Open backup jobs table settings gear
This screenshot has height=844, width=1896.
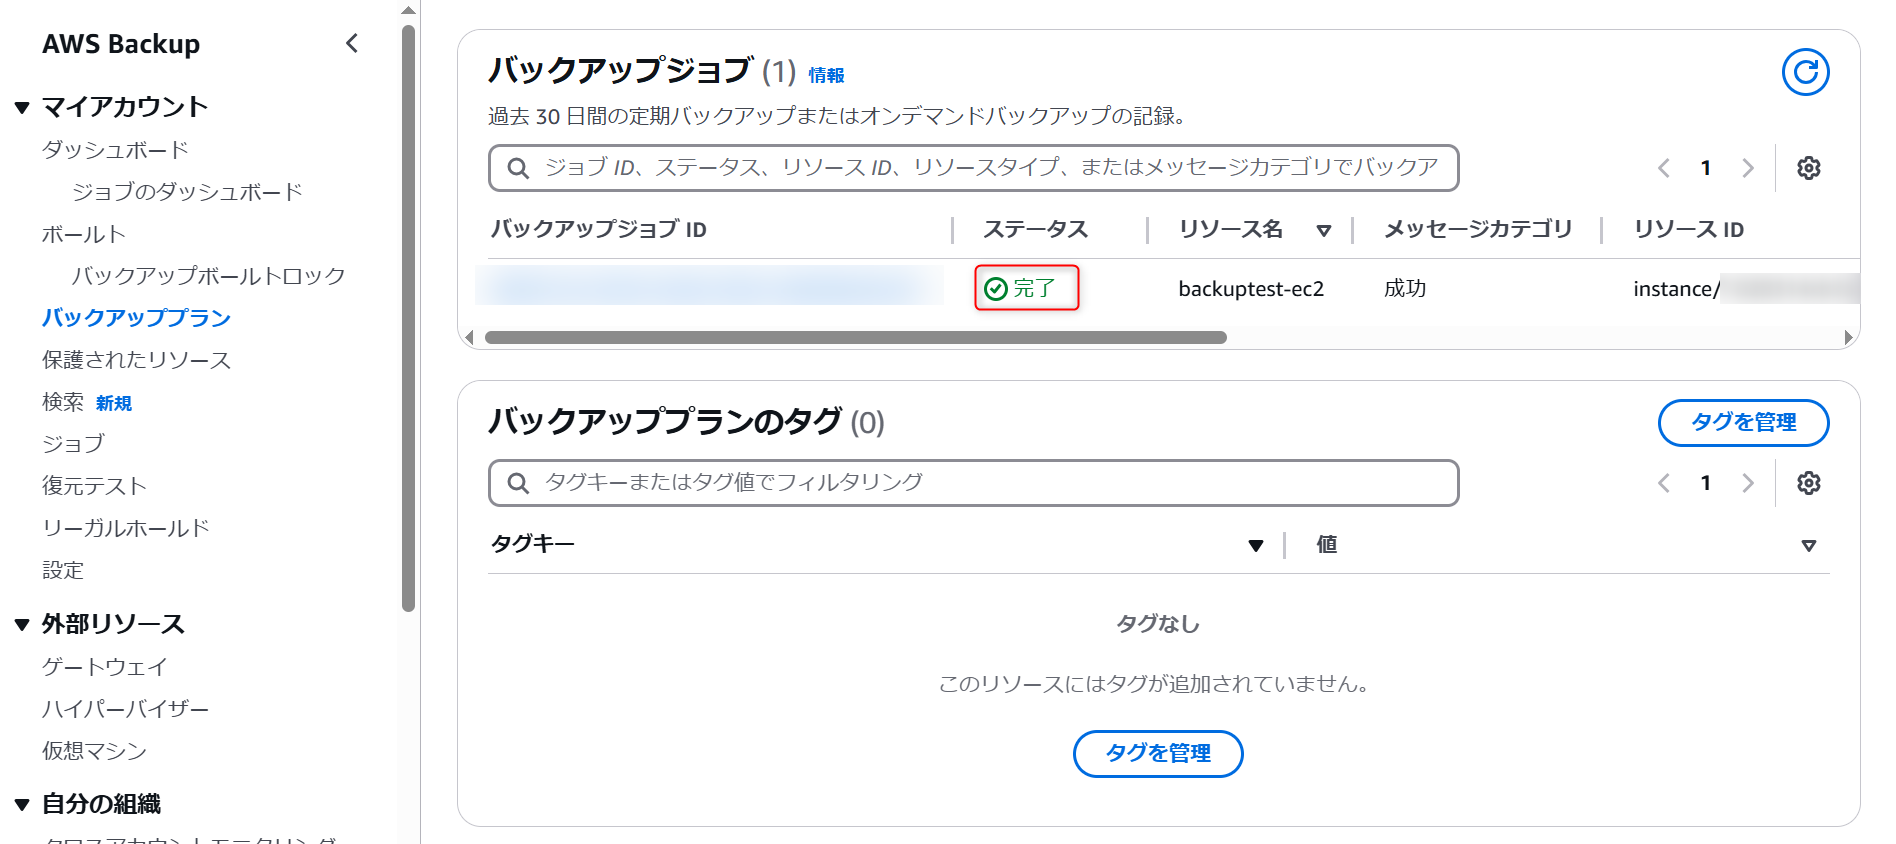(x=1808, y=168)
